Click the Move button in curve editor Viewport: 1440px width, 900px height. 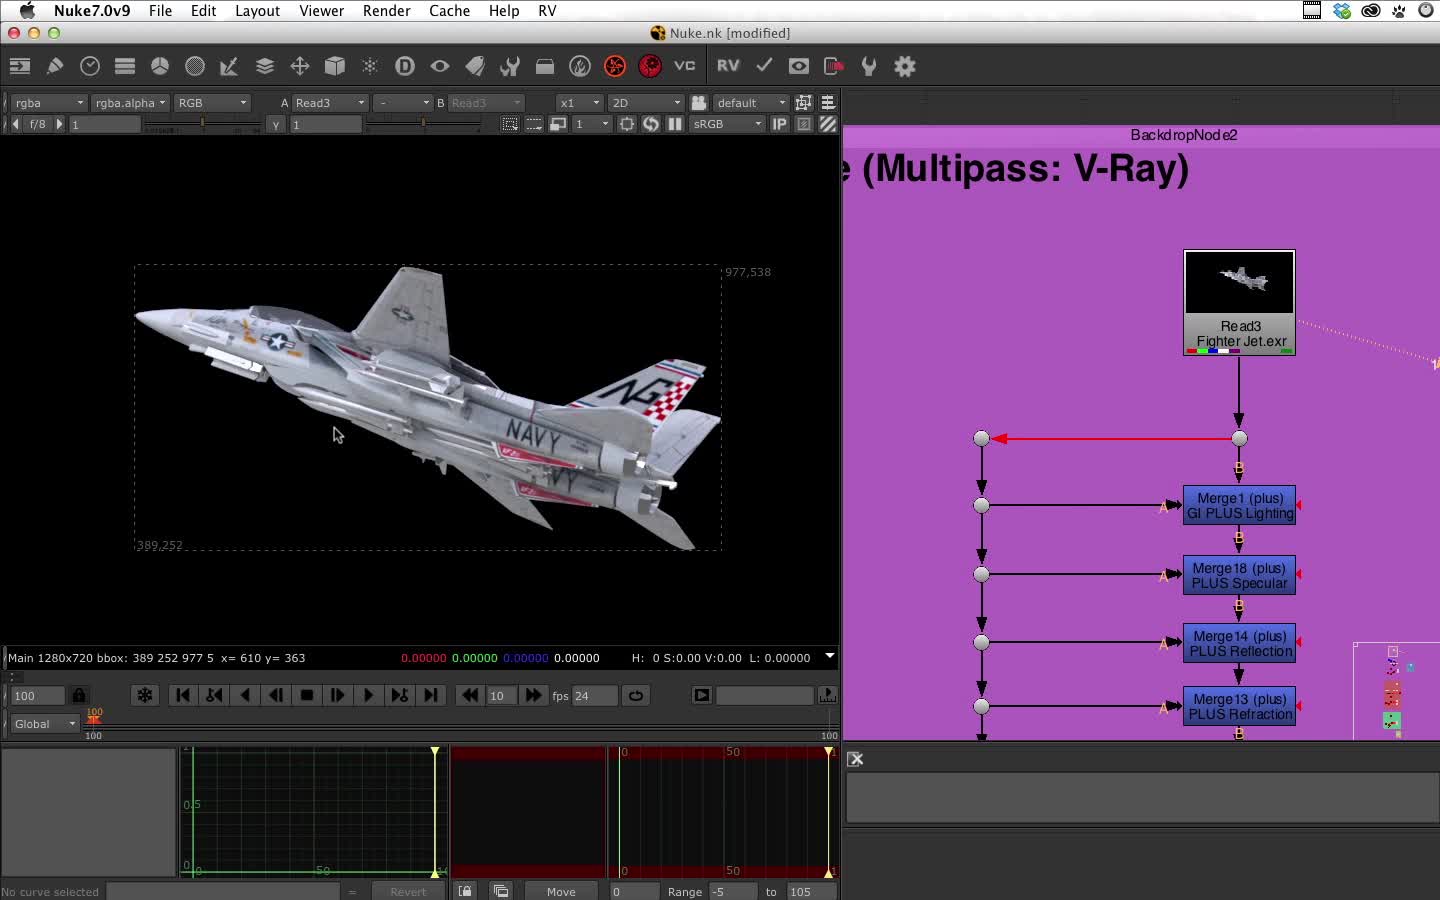561,892
